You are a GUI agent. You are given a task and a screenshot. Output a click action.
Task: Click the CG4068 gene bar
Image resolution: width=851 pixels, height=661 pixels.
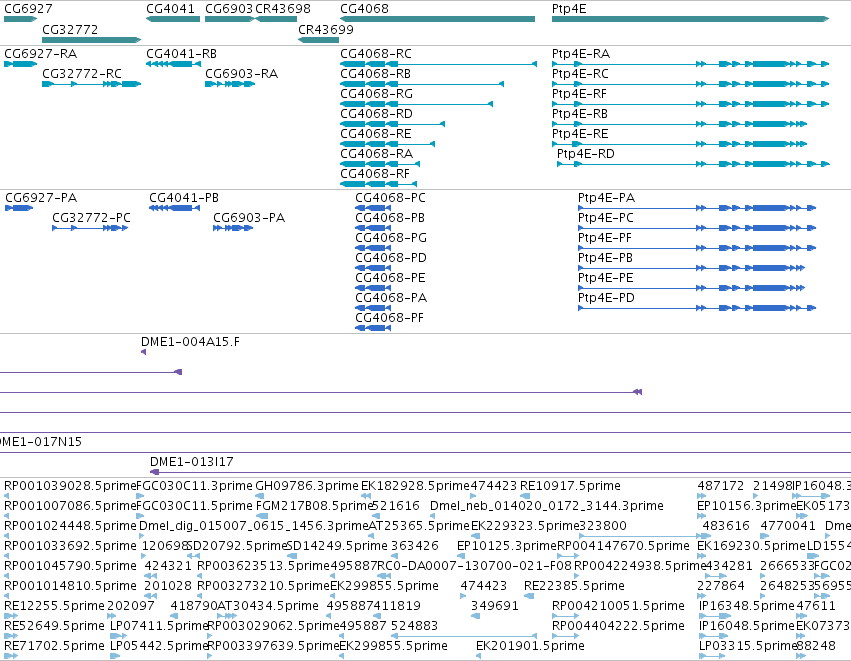pos(437,19)
